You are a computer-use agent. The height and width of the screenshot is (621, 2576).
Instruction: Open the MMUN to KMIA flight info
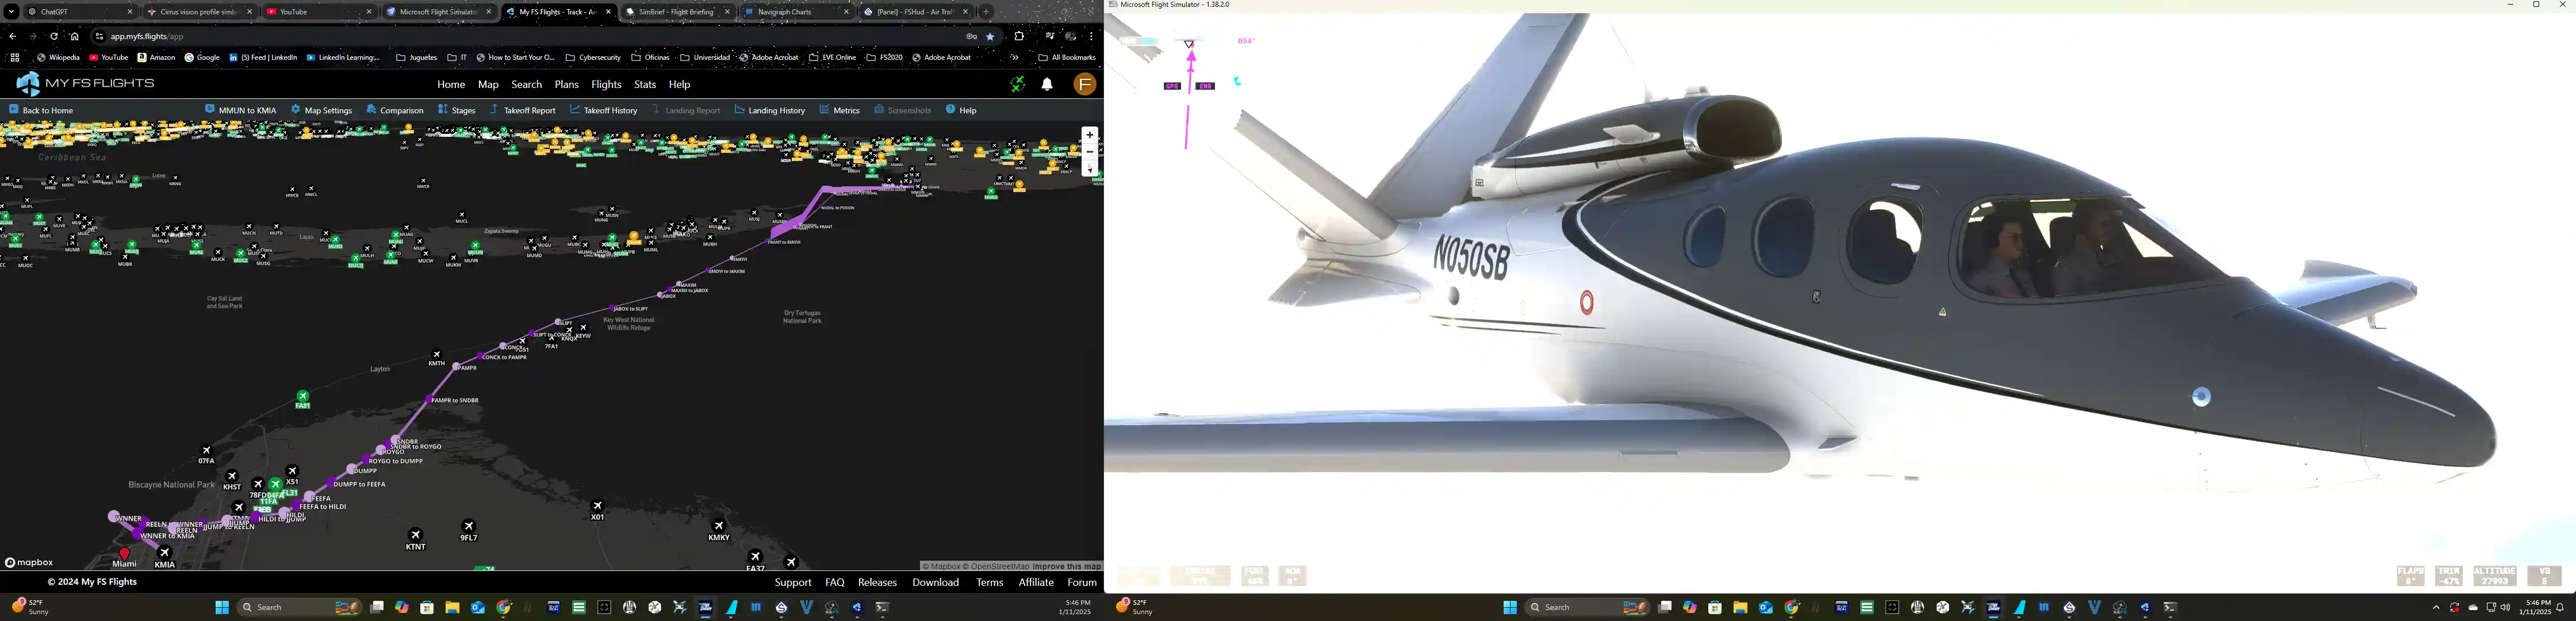(241, 110)
